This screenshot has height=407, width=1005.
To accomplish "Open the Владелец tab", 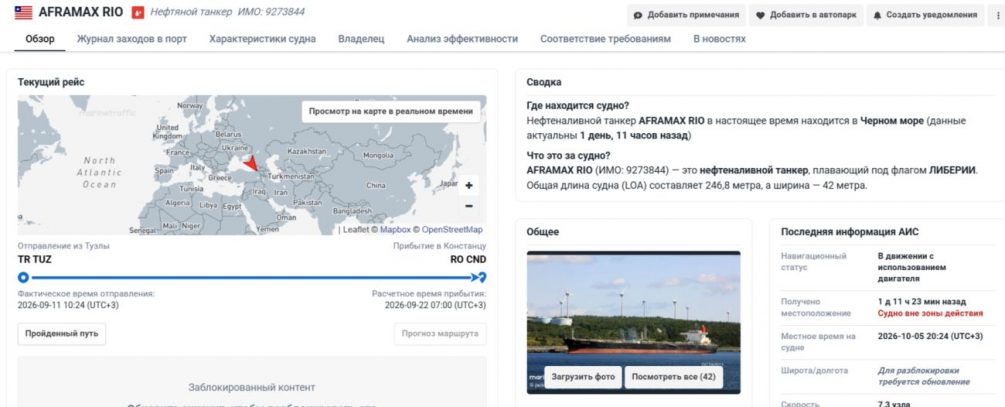I will pos(361,38).
